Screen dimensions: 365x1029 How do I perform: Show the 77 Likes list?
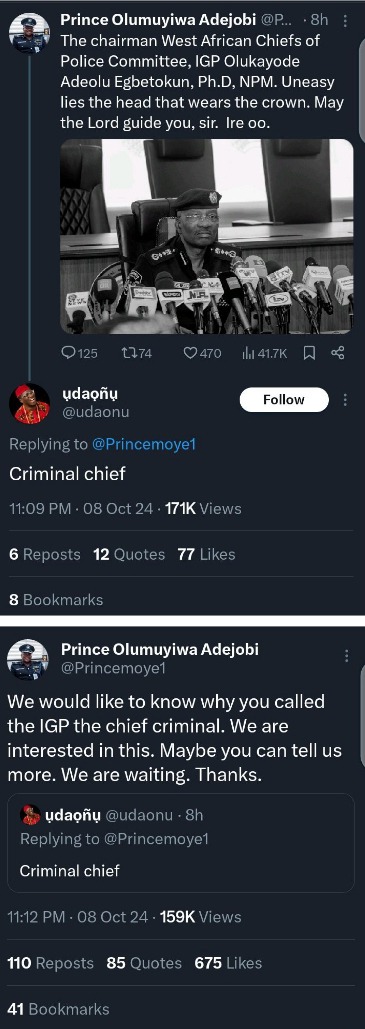[x=206, y=555]
